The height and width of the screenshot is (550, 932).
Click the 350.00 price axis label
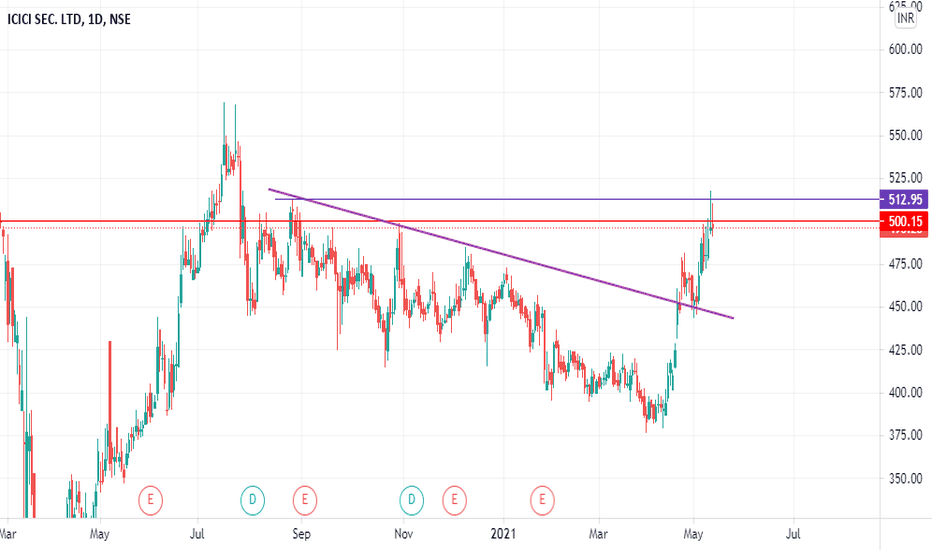[x=905, y=479]
